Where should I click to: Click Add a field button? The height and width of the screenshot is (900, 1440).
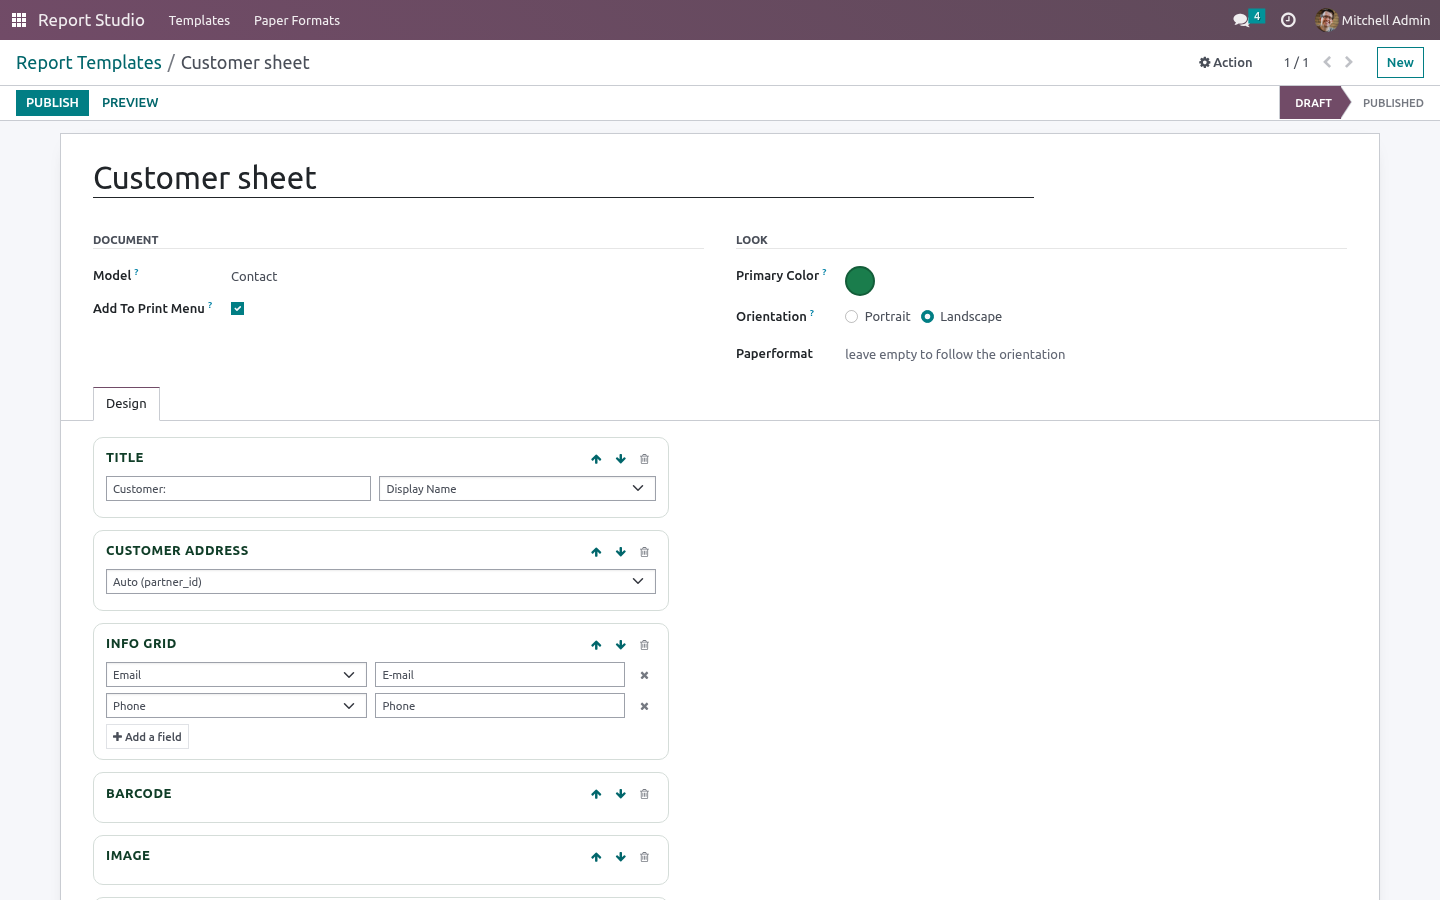[147, 737]
